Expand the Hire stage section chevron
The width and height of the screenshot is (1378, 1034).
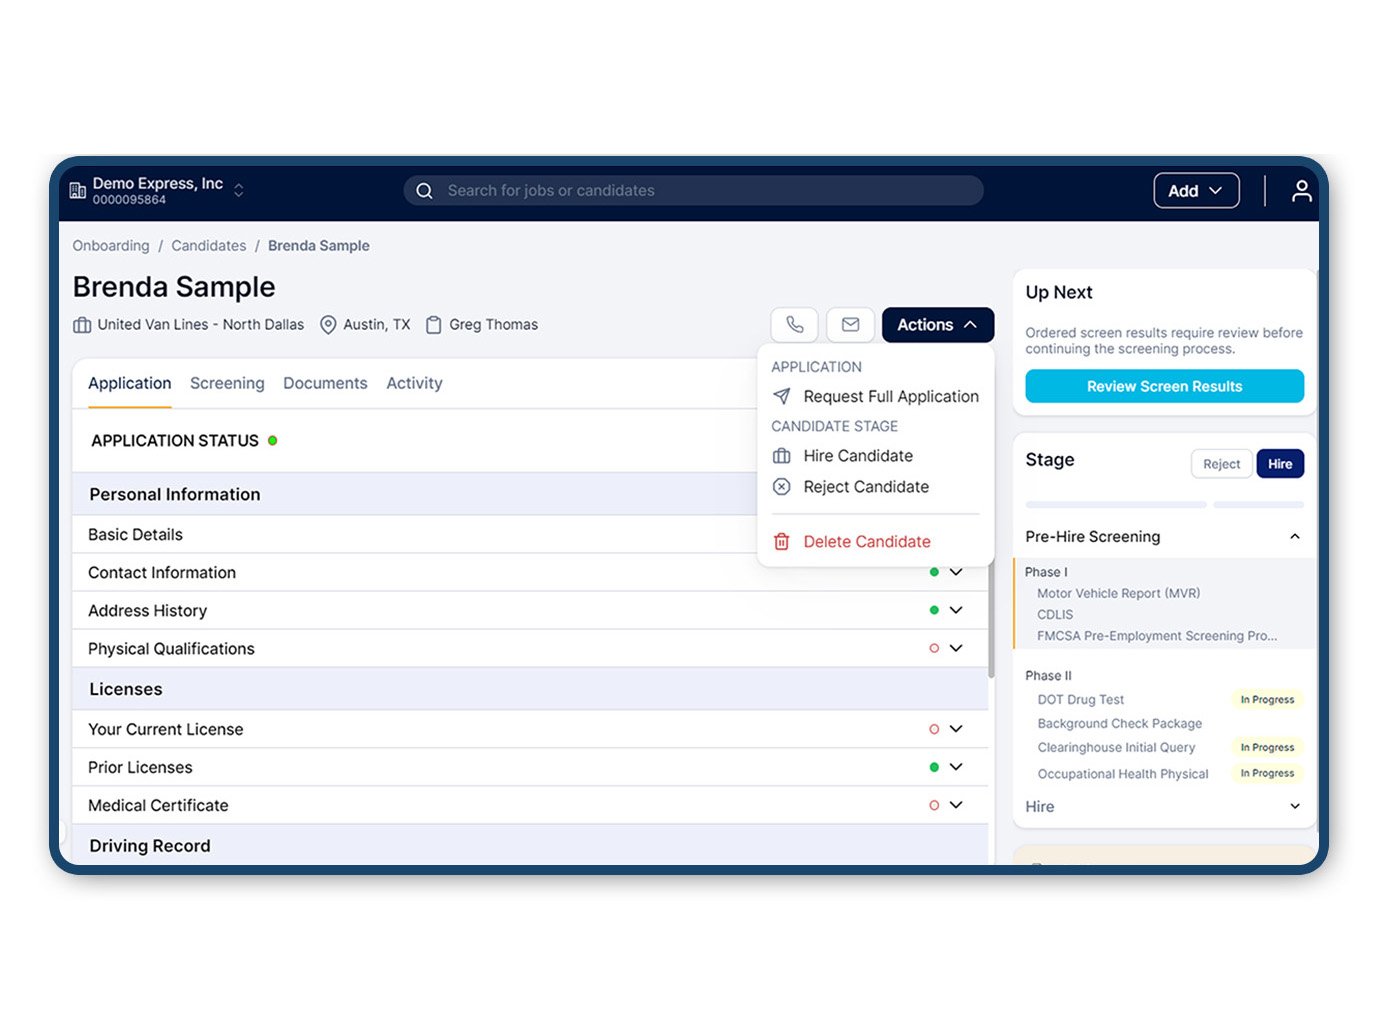(1295, 806)
